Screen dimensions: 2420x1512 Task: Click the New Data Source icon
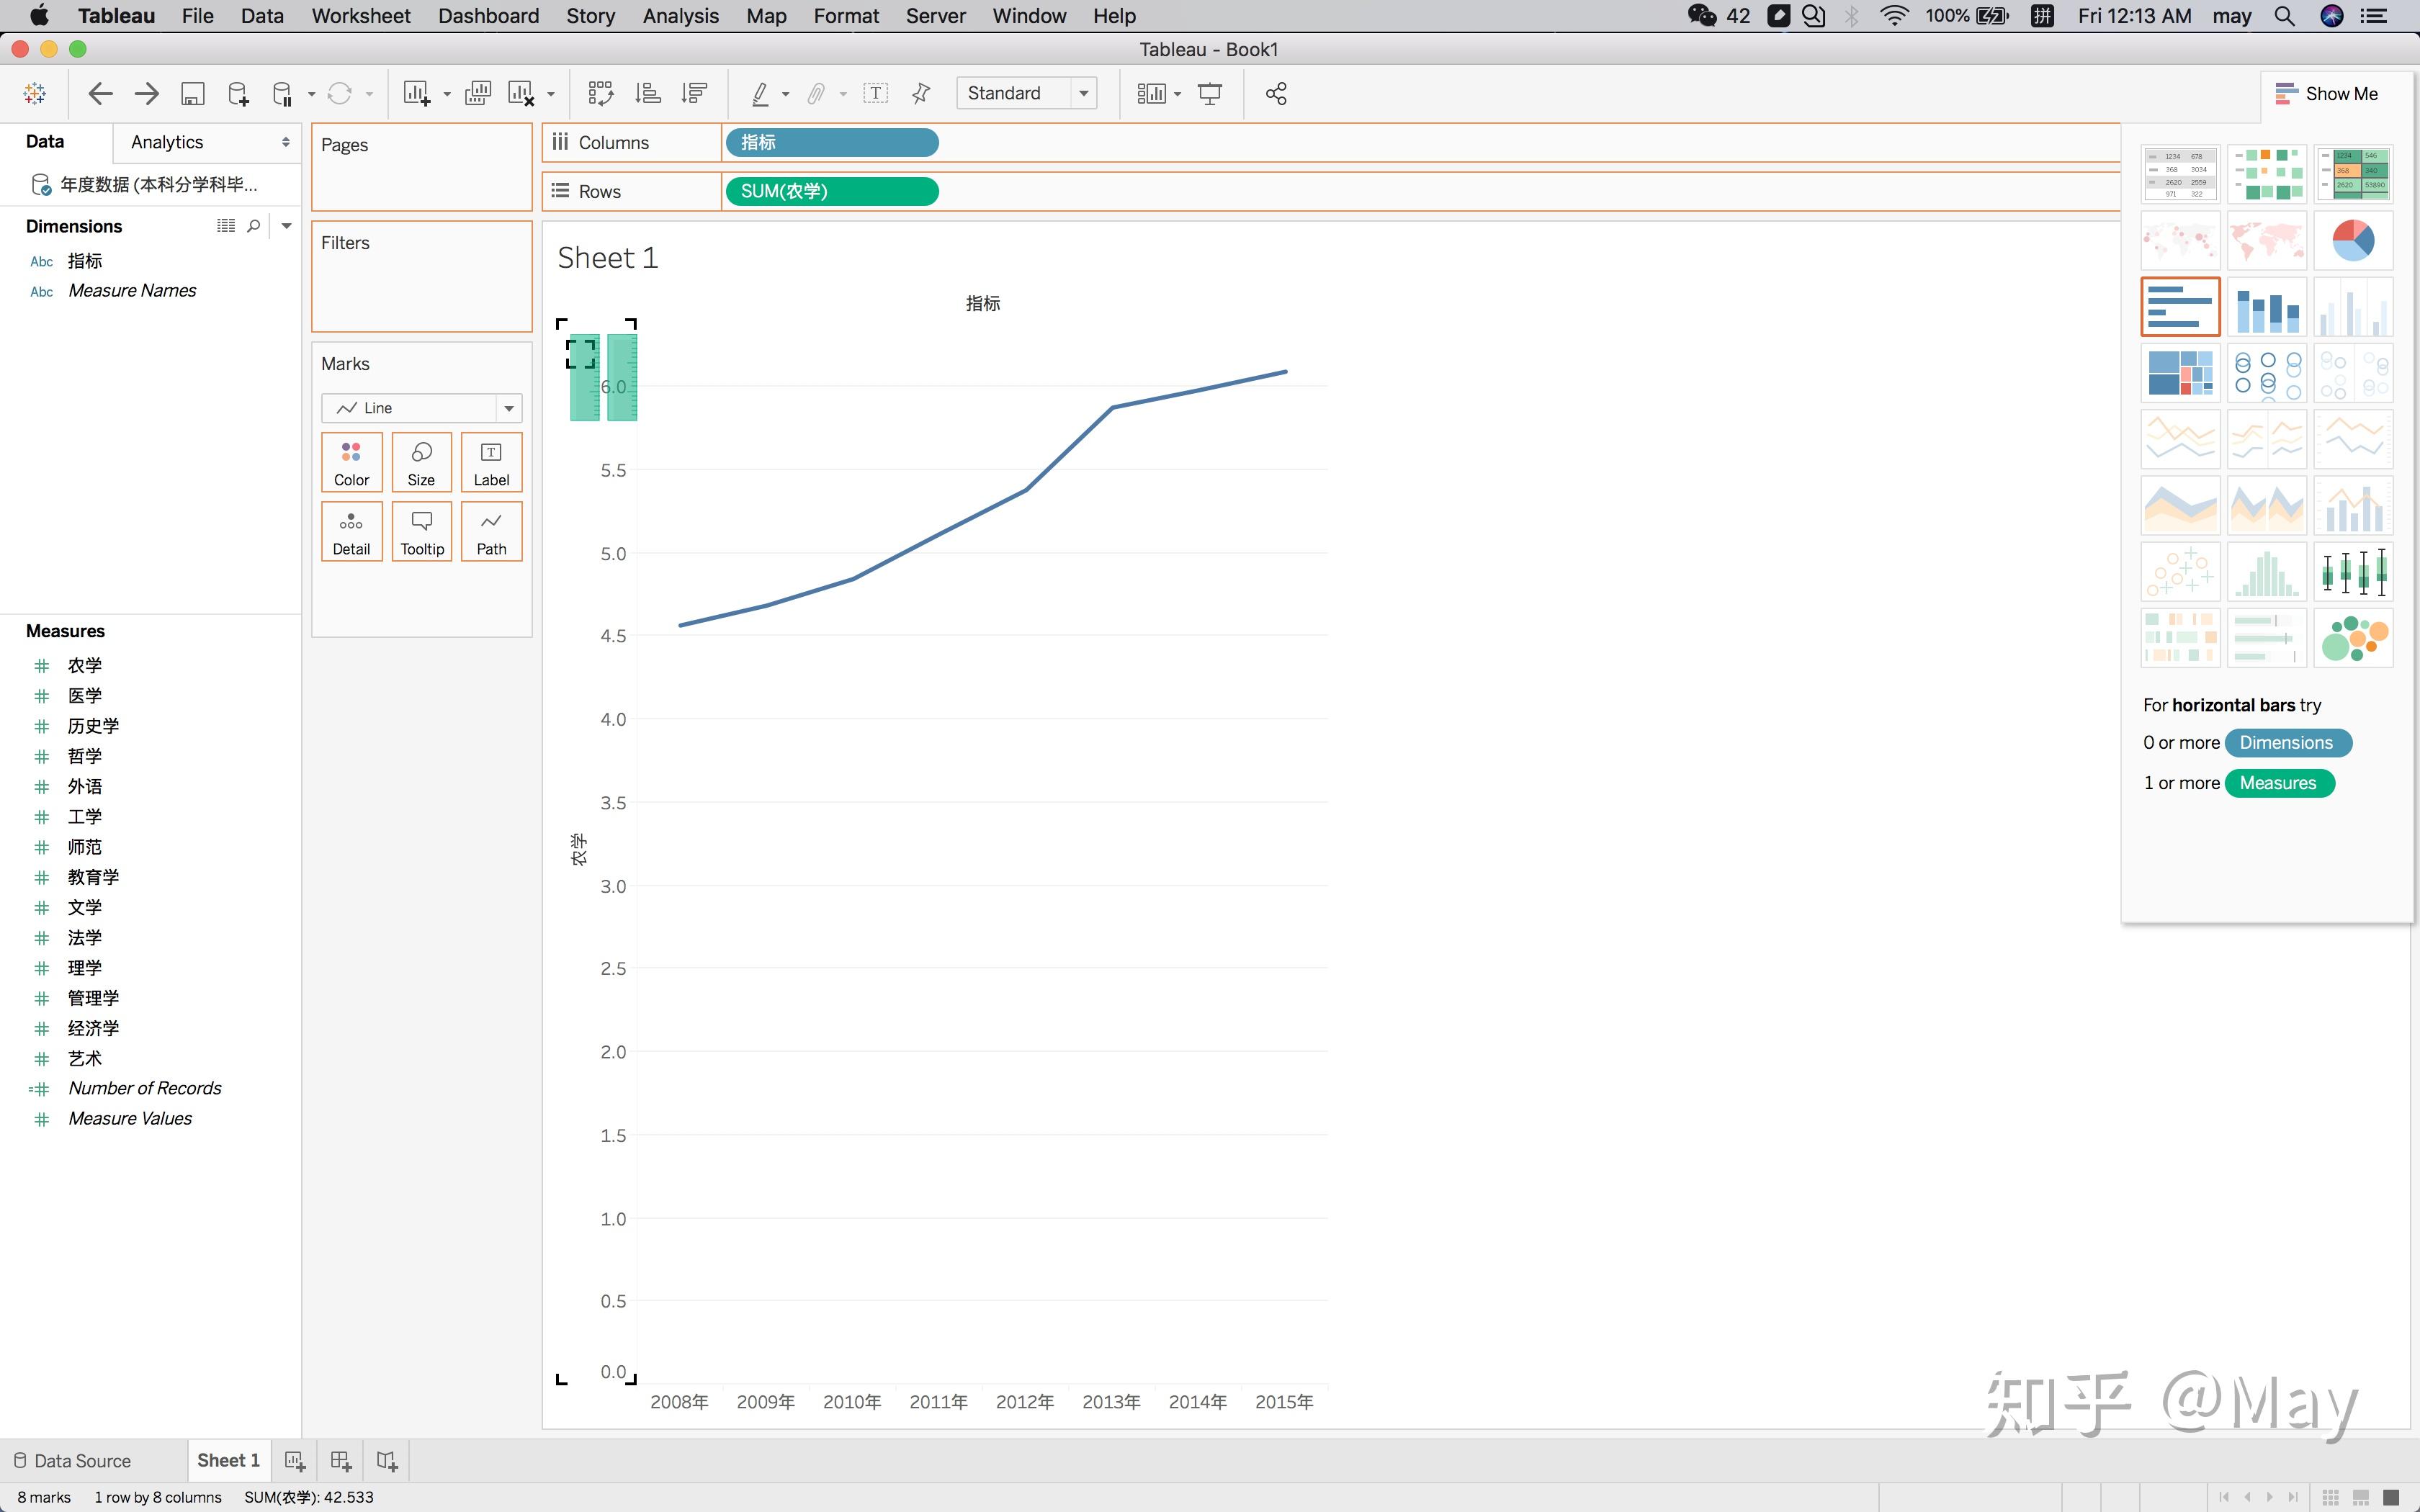pos(238,93)
